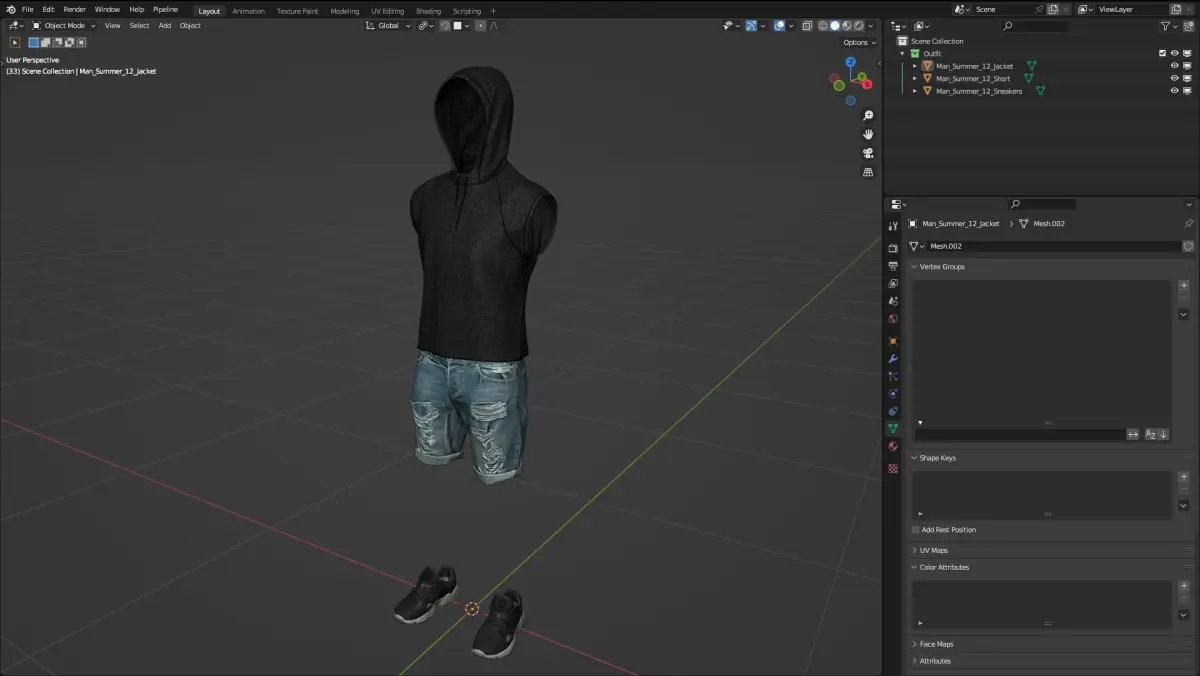Viewport: 1200px width, 676px height.
Task: Open the Render menu
Action: coord(75,9)
